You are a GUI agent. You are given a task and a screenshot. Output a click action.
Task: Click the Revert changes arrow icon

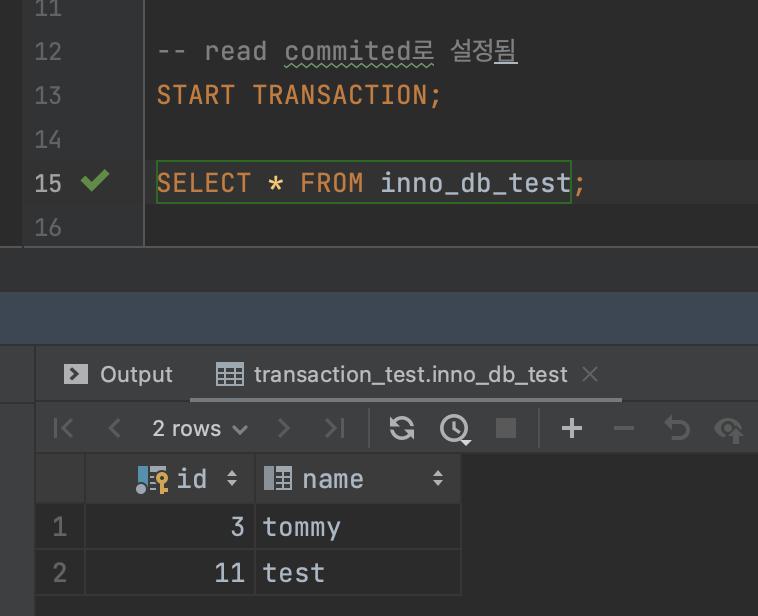pos(677,429)
